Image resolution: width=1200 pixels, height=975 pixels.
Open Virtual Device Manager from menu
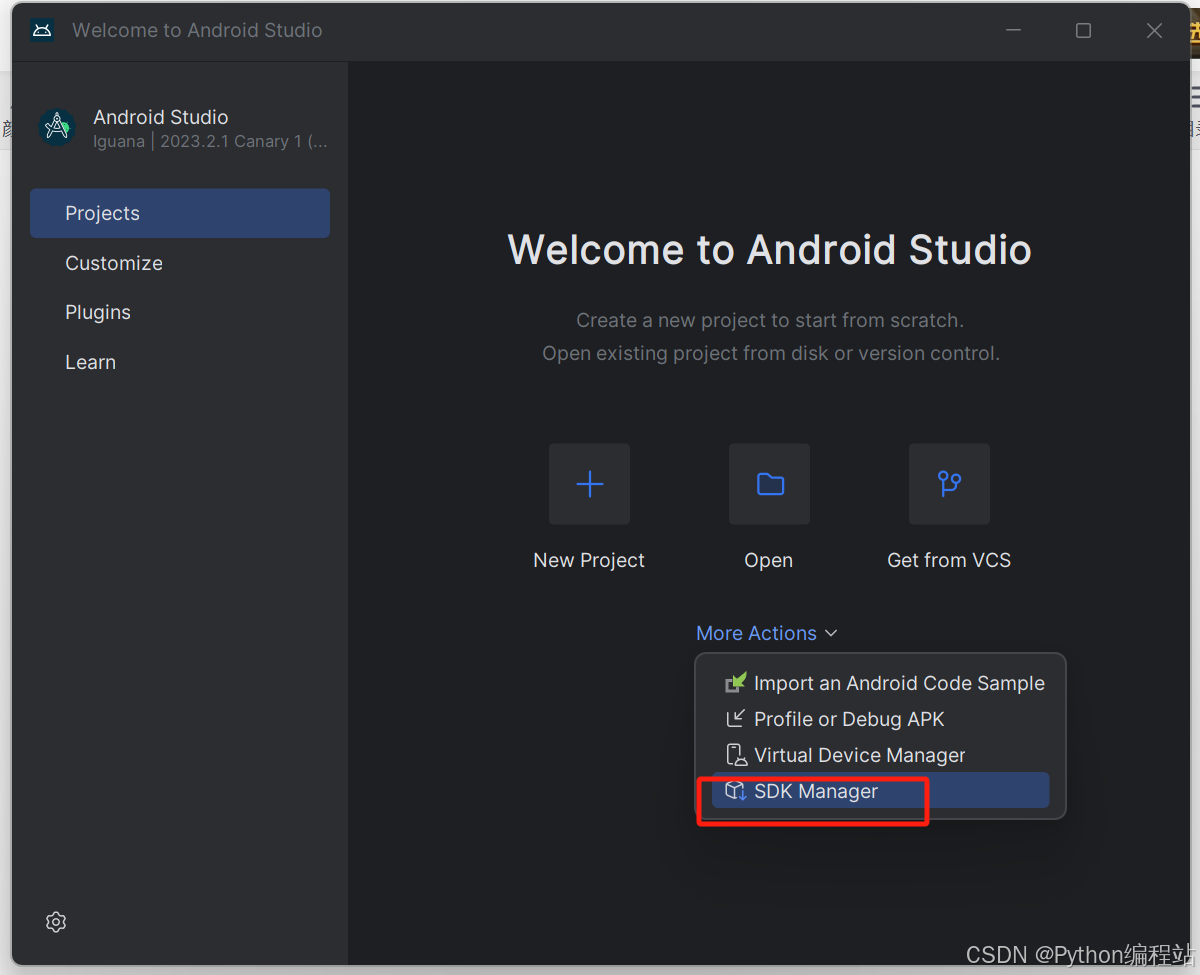(881, 755)
